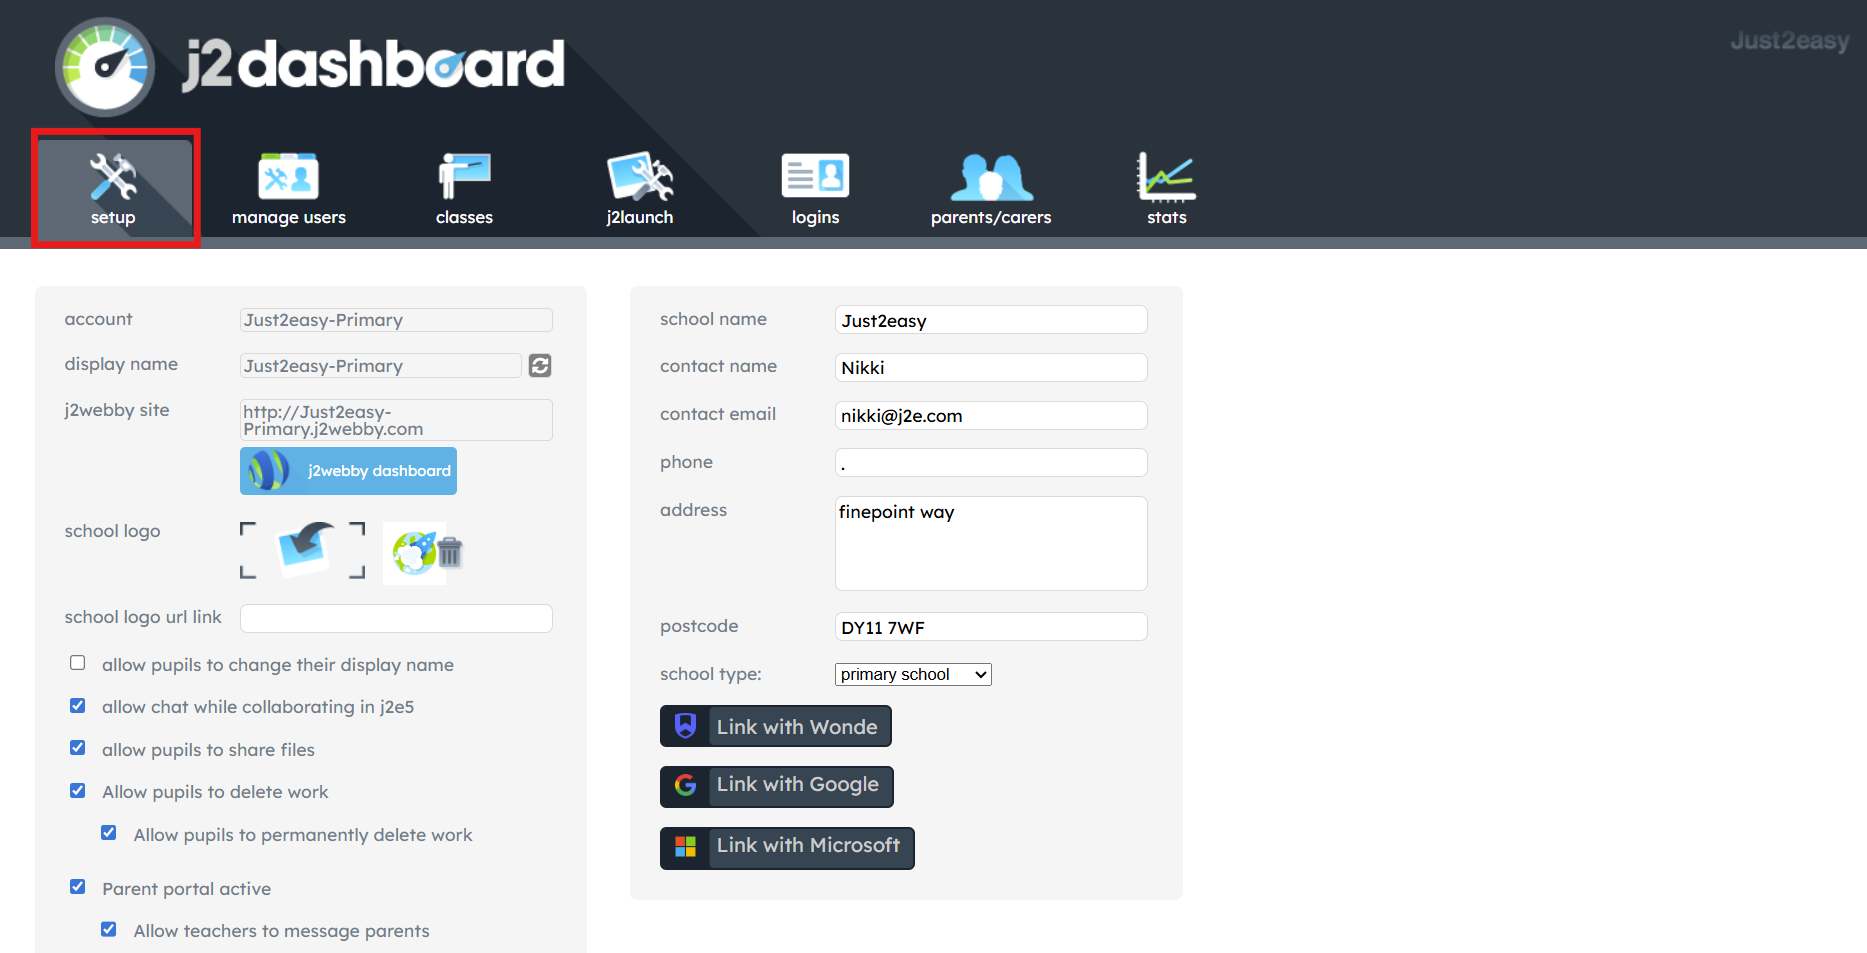The image size is (1867, 953).
Task: Focus the phone input field
Action: [991, 463]
